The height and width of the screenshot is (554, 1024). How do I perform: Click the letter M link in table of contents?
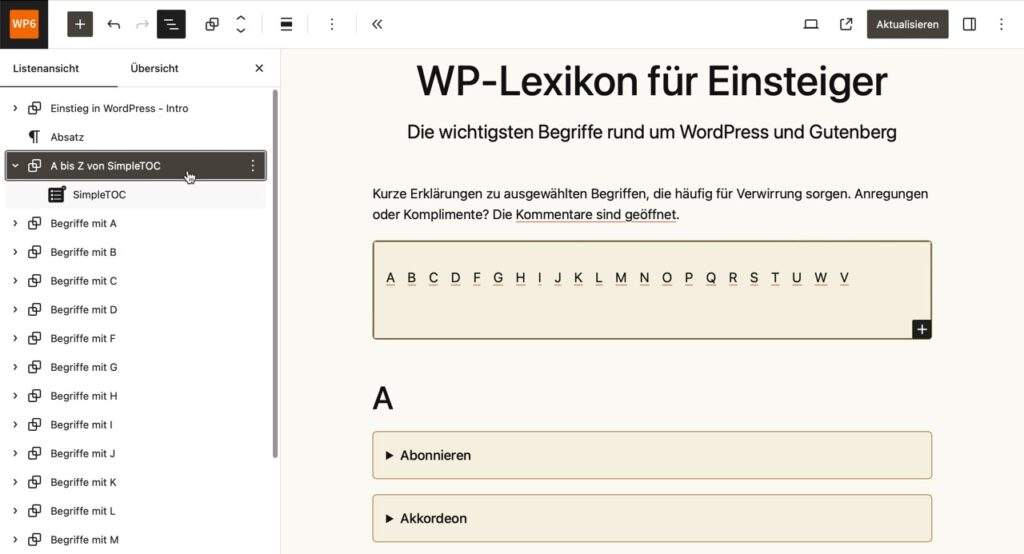621,278
